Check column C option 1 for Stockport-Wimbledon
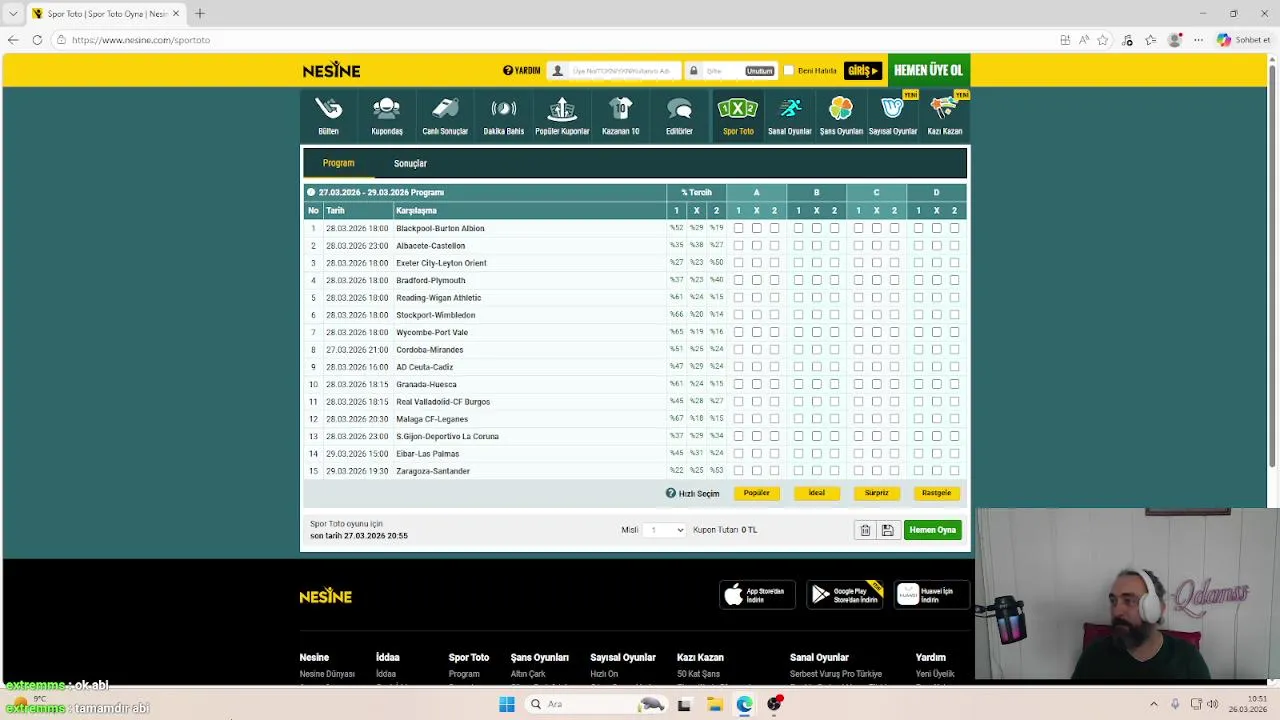Screen dimensions: 1280x720 tap(858, 315)
